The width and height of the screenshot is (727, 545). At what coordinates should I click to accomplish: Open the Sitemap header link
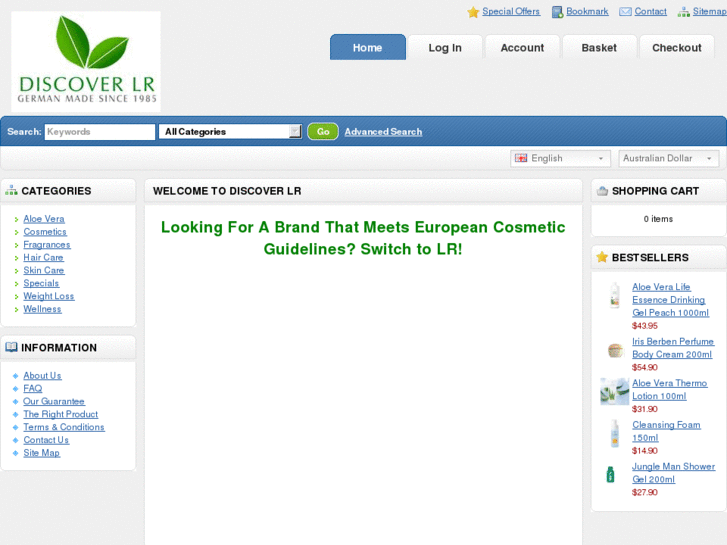pos(710,12)
